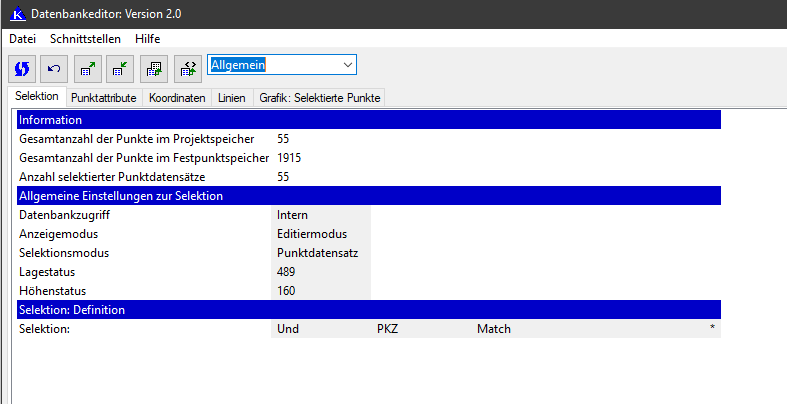The image size is (787, 404).
Task: Switch to the Koordinaten tab
Action: [x=177, y=98]
